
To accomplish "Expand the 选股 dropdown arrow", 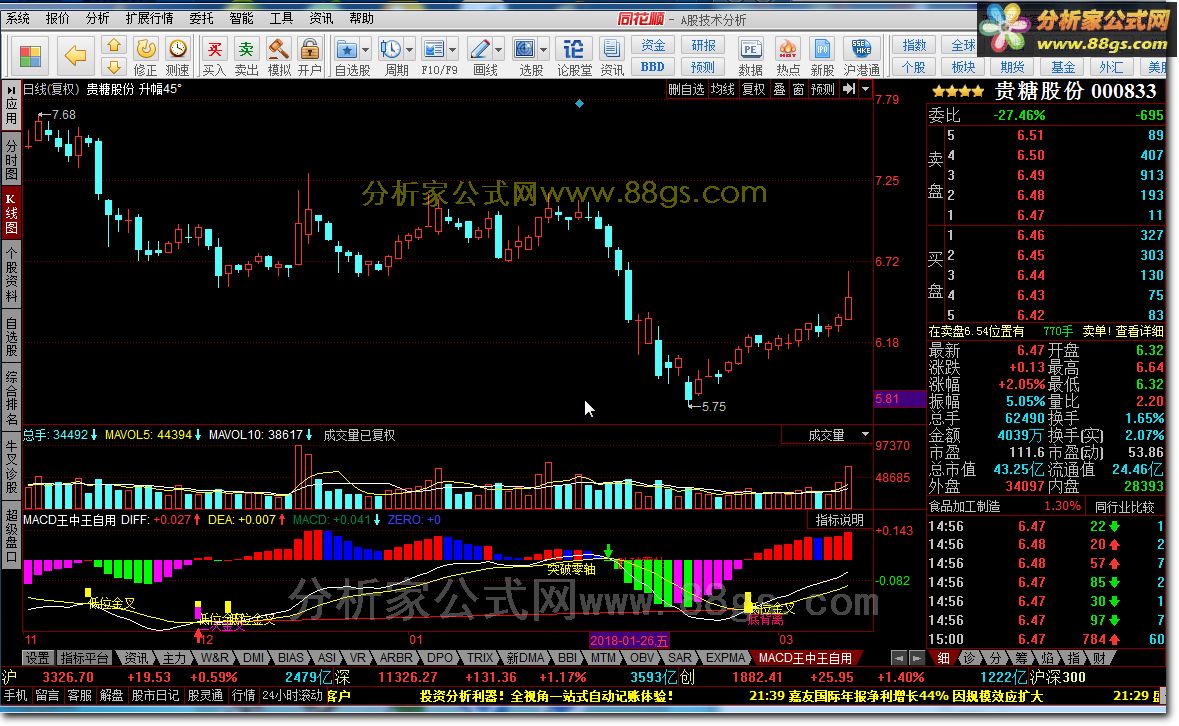I will [543, 50].
